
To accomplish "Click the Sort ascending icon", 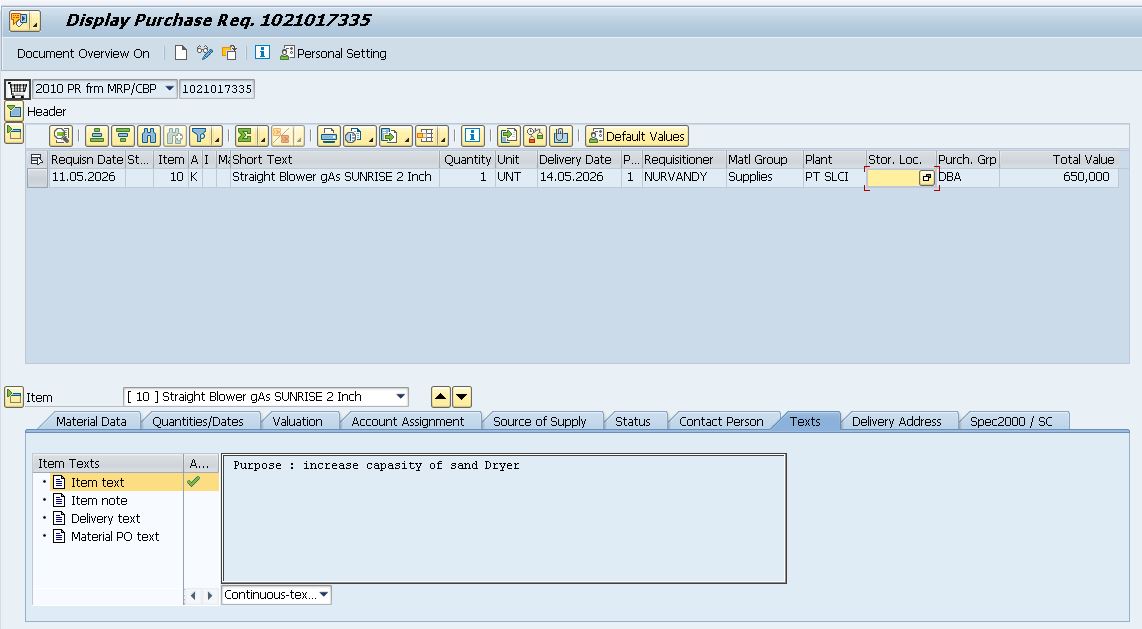I will (97, 136).
